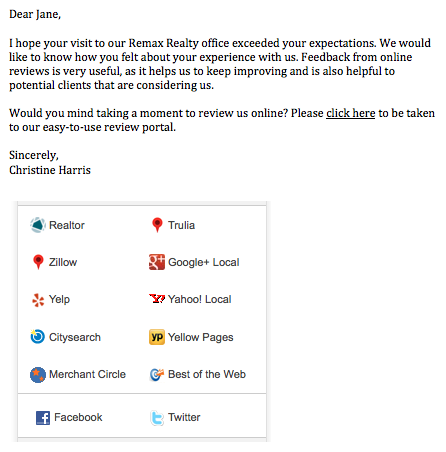Click the Christine Harris signature text
Image resolution: width=446 pixels, height=452 pixels.
(x=50, y=170)
